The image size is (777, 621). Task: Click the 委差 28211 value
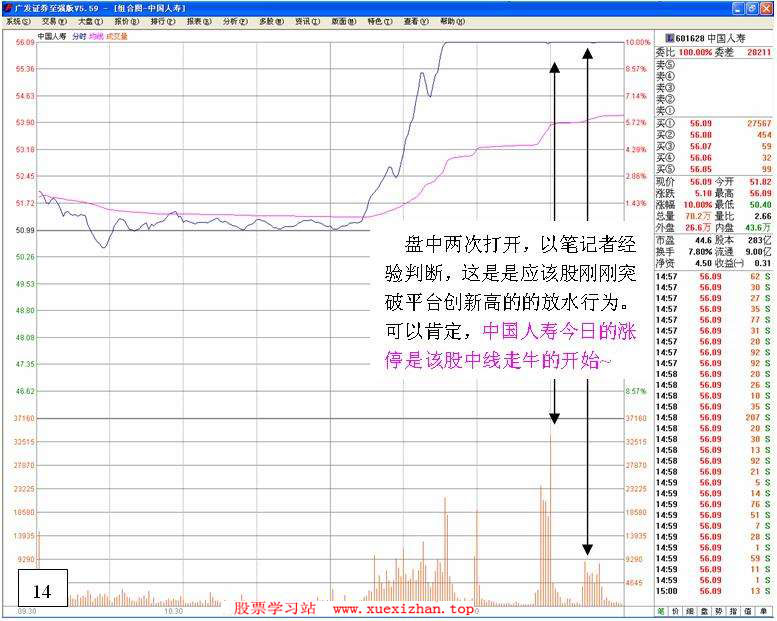(759, 52)
